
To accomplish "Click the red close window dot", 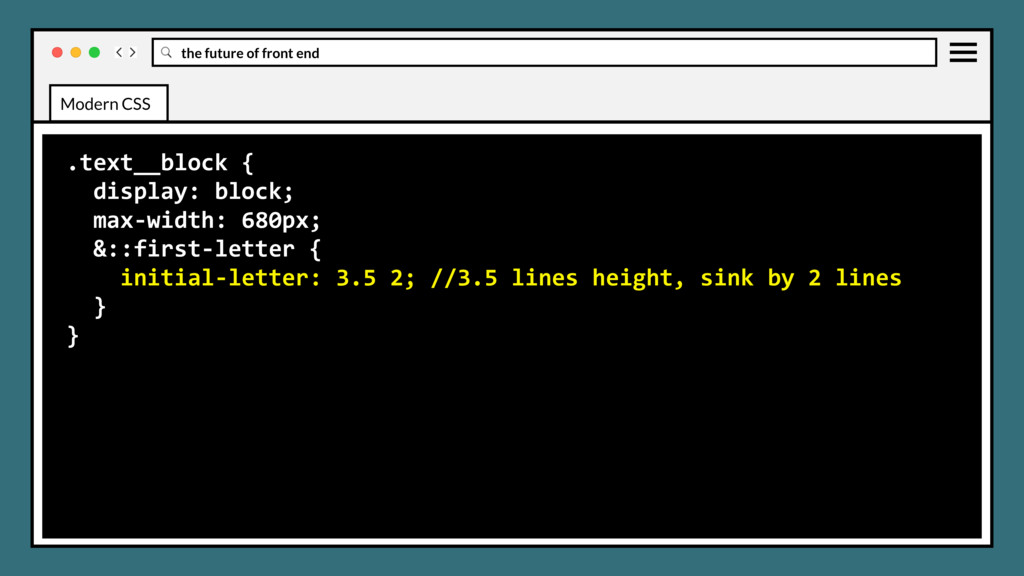I will click(x=57, y=52).
